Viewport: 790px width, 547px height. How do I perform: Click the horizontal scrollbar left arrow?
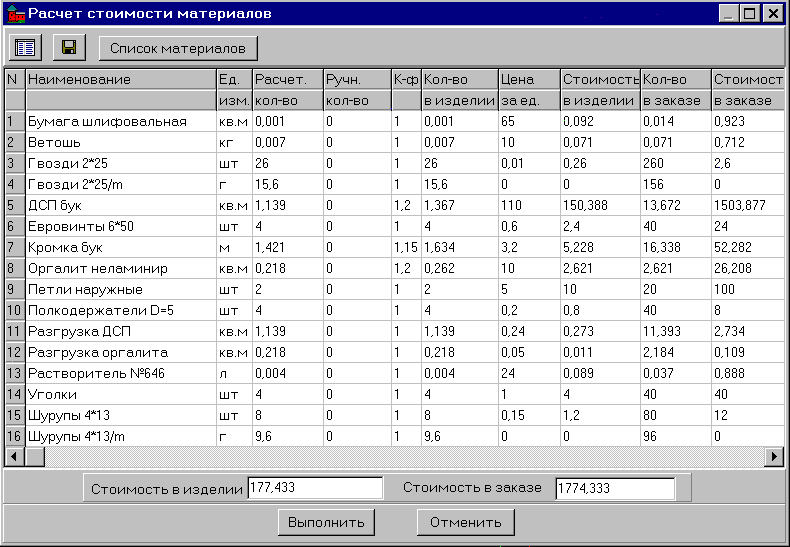[x=15, y=457]
